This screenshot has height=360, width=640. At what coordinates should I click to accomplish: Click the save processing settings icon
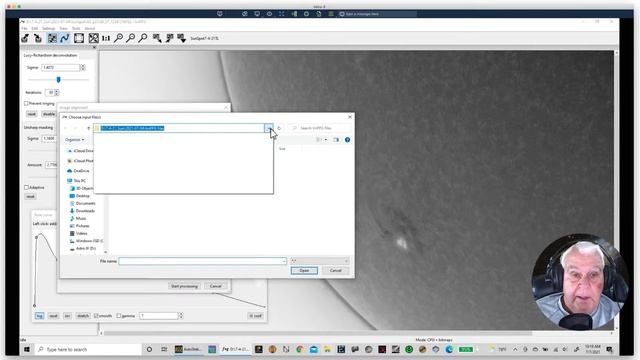(169, 38)
